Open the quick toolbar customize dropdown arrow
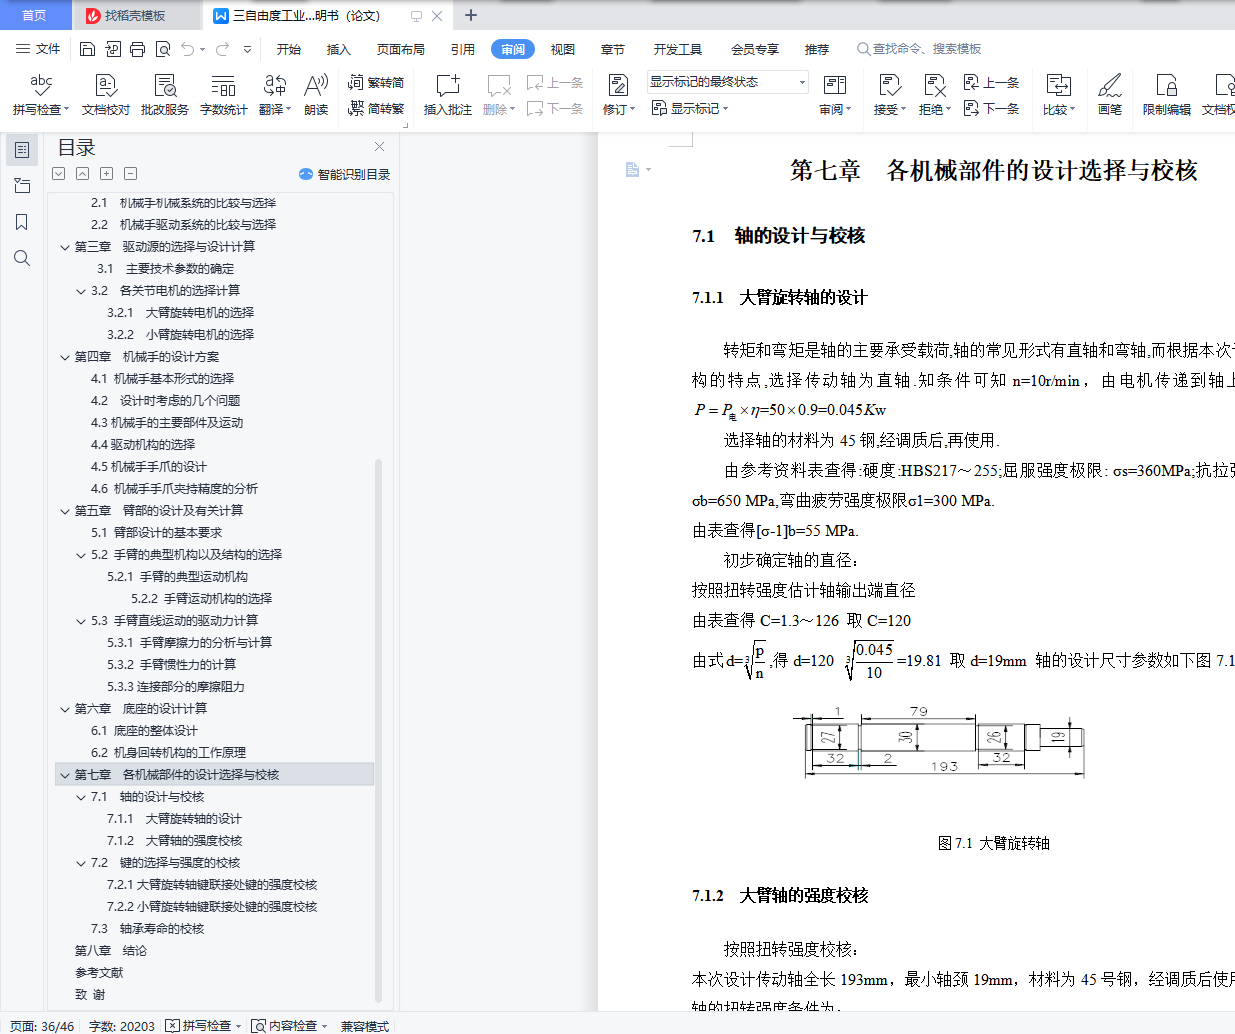1235x1034 pixels. pyautogui.click(x=247, y=49)
